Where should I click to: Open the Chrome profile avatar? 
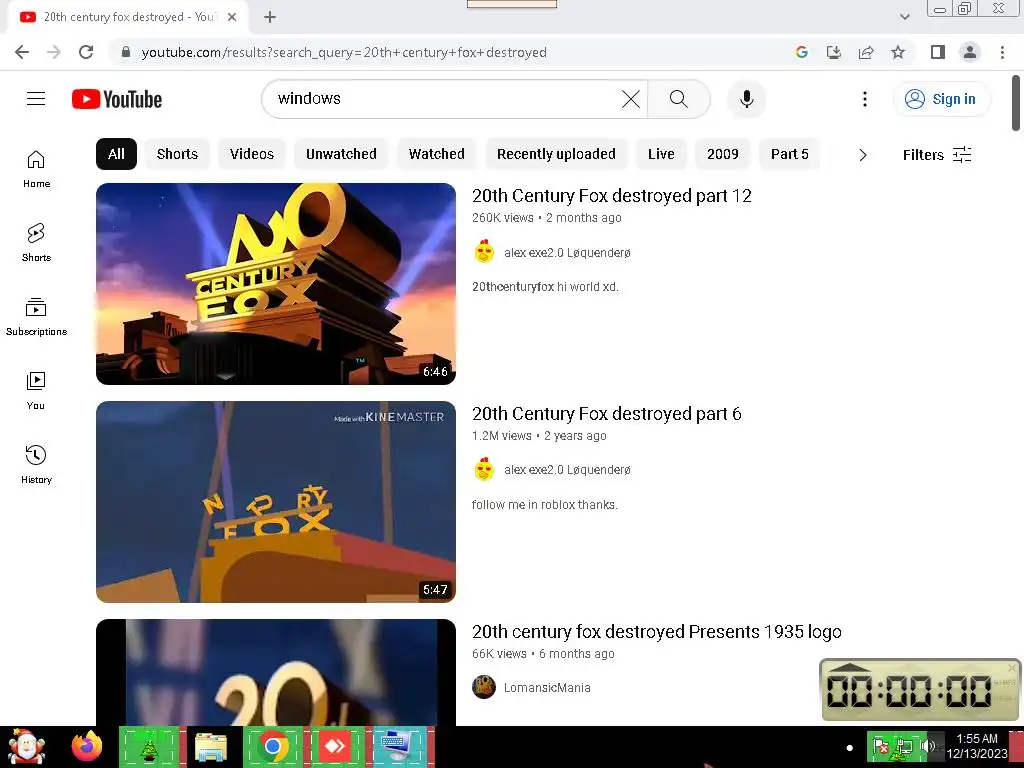pos(970,52)
